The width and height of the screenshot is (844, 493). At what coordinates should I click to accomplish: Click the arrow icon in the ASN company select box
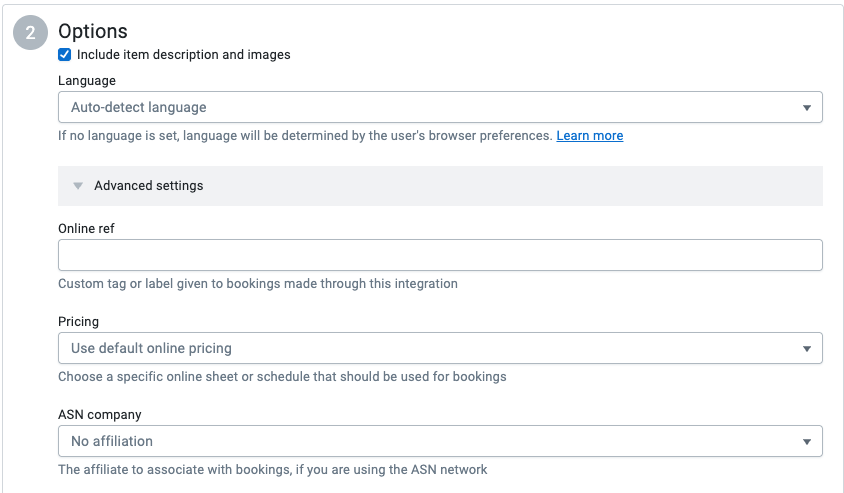tap(806, 442)
